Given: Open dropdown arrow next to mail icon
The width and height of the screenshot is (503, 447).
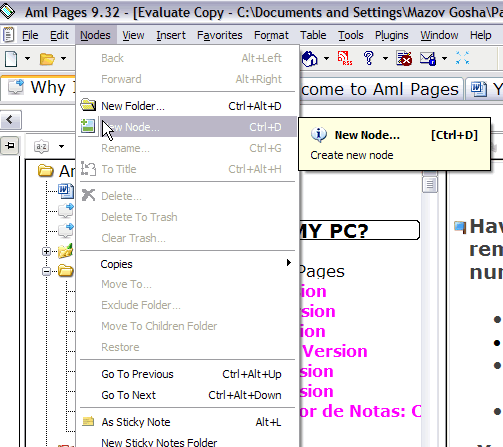Looking at the screenshot, I should 444,59.
